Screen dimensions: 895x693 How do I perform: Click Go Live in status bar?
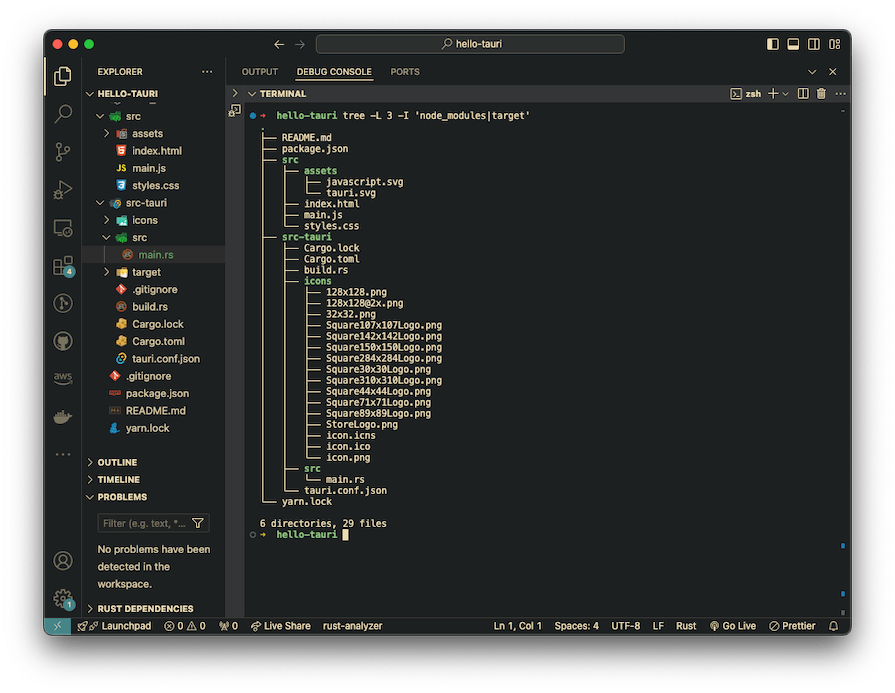(x=733, y=626)
